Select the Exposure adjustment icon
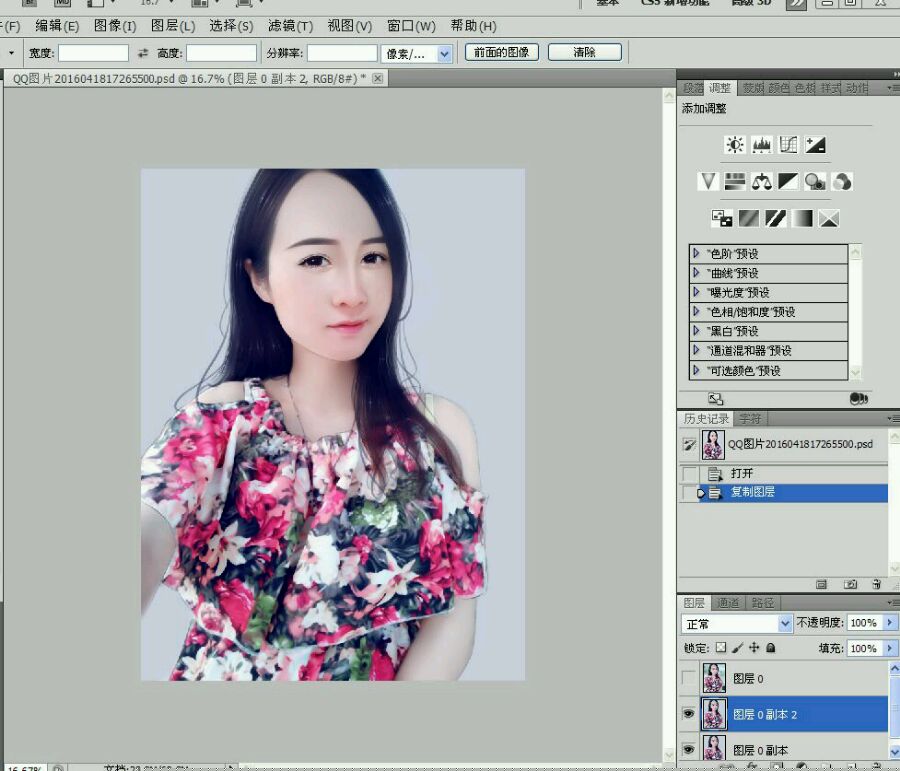The width and height of the screenshot is (900, 771). click(814, 144)
